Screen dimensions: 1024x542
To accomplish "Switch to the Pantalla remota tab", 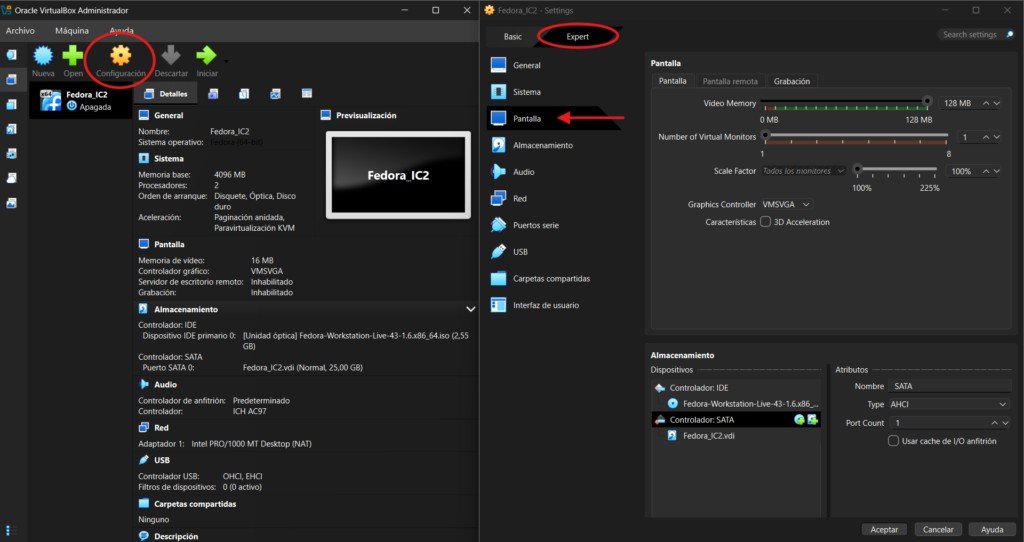I will [730, 82].
